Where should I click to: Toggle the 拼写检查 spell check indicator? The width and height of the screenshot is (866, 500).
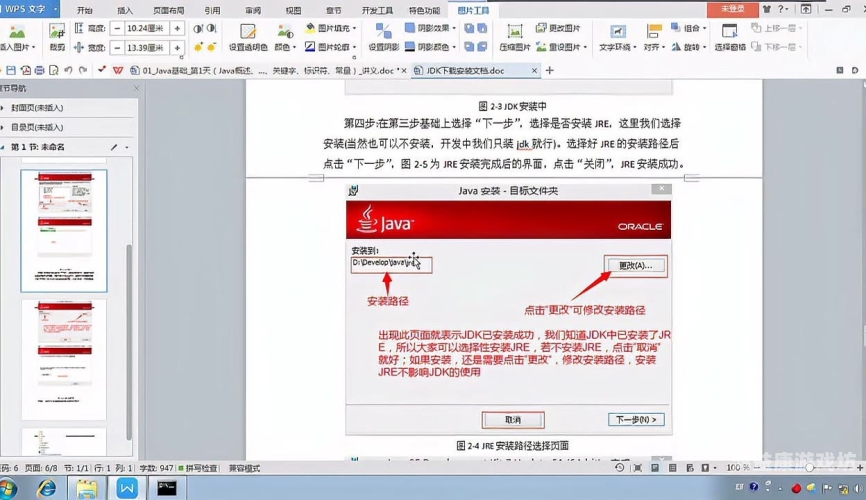198,468
